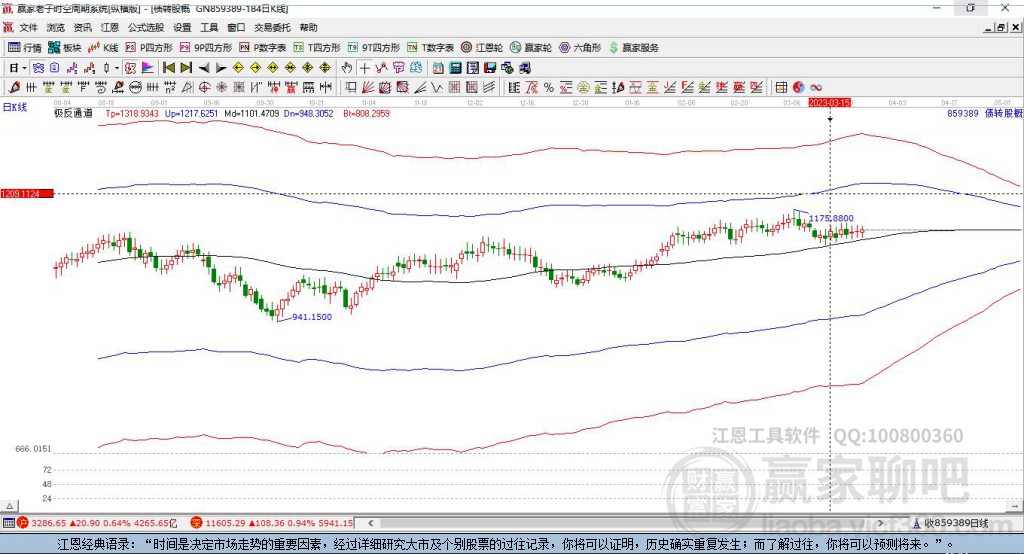The height and width of the screenshot is (554, 1024).
Task: Click the 1175.8800 high price label
Action: click(x=831, y=218)
